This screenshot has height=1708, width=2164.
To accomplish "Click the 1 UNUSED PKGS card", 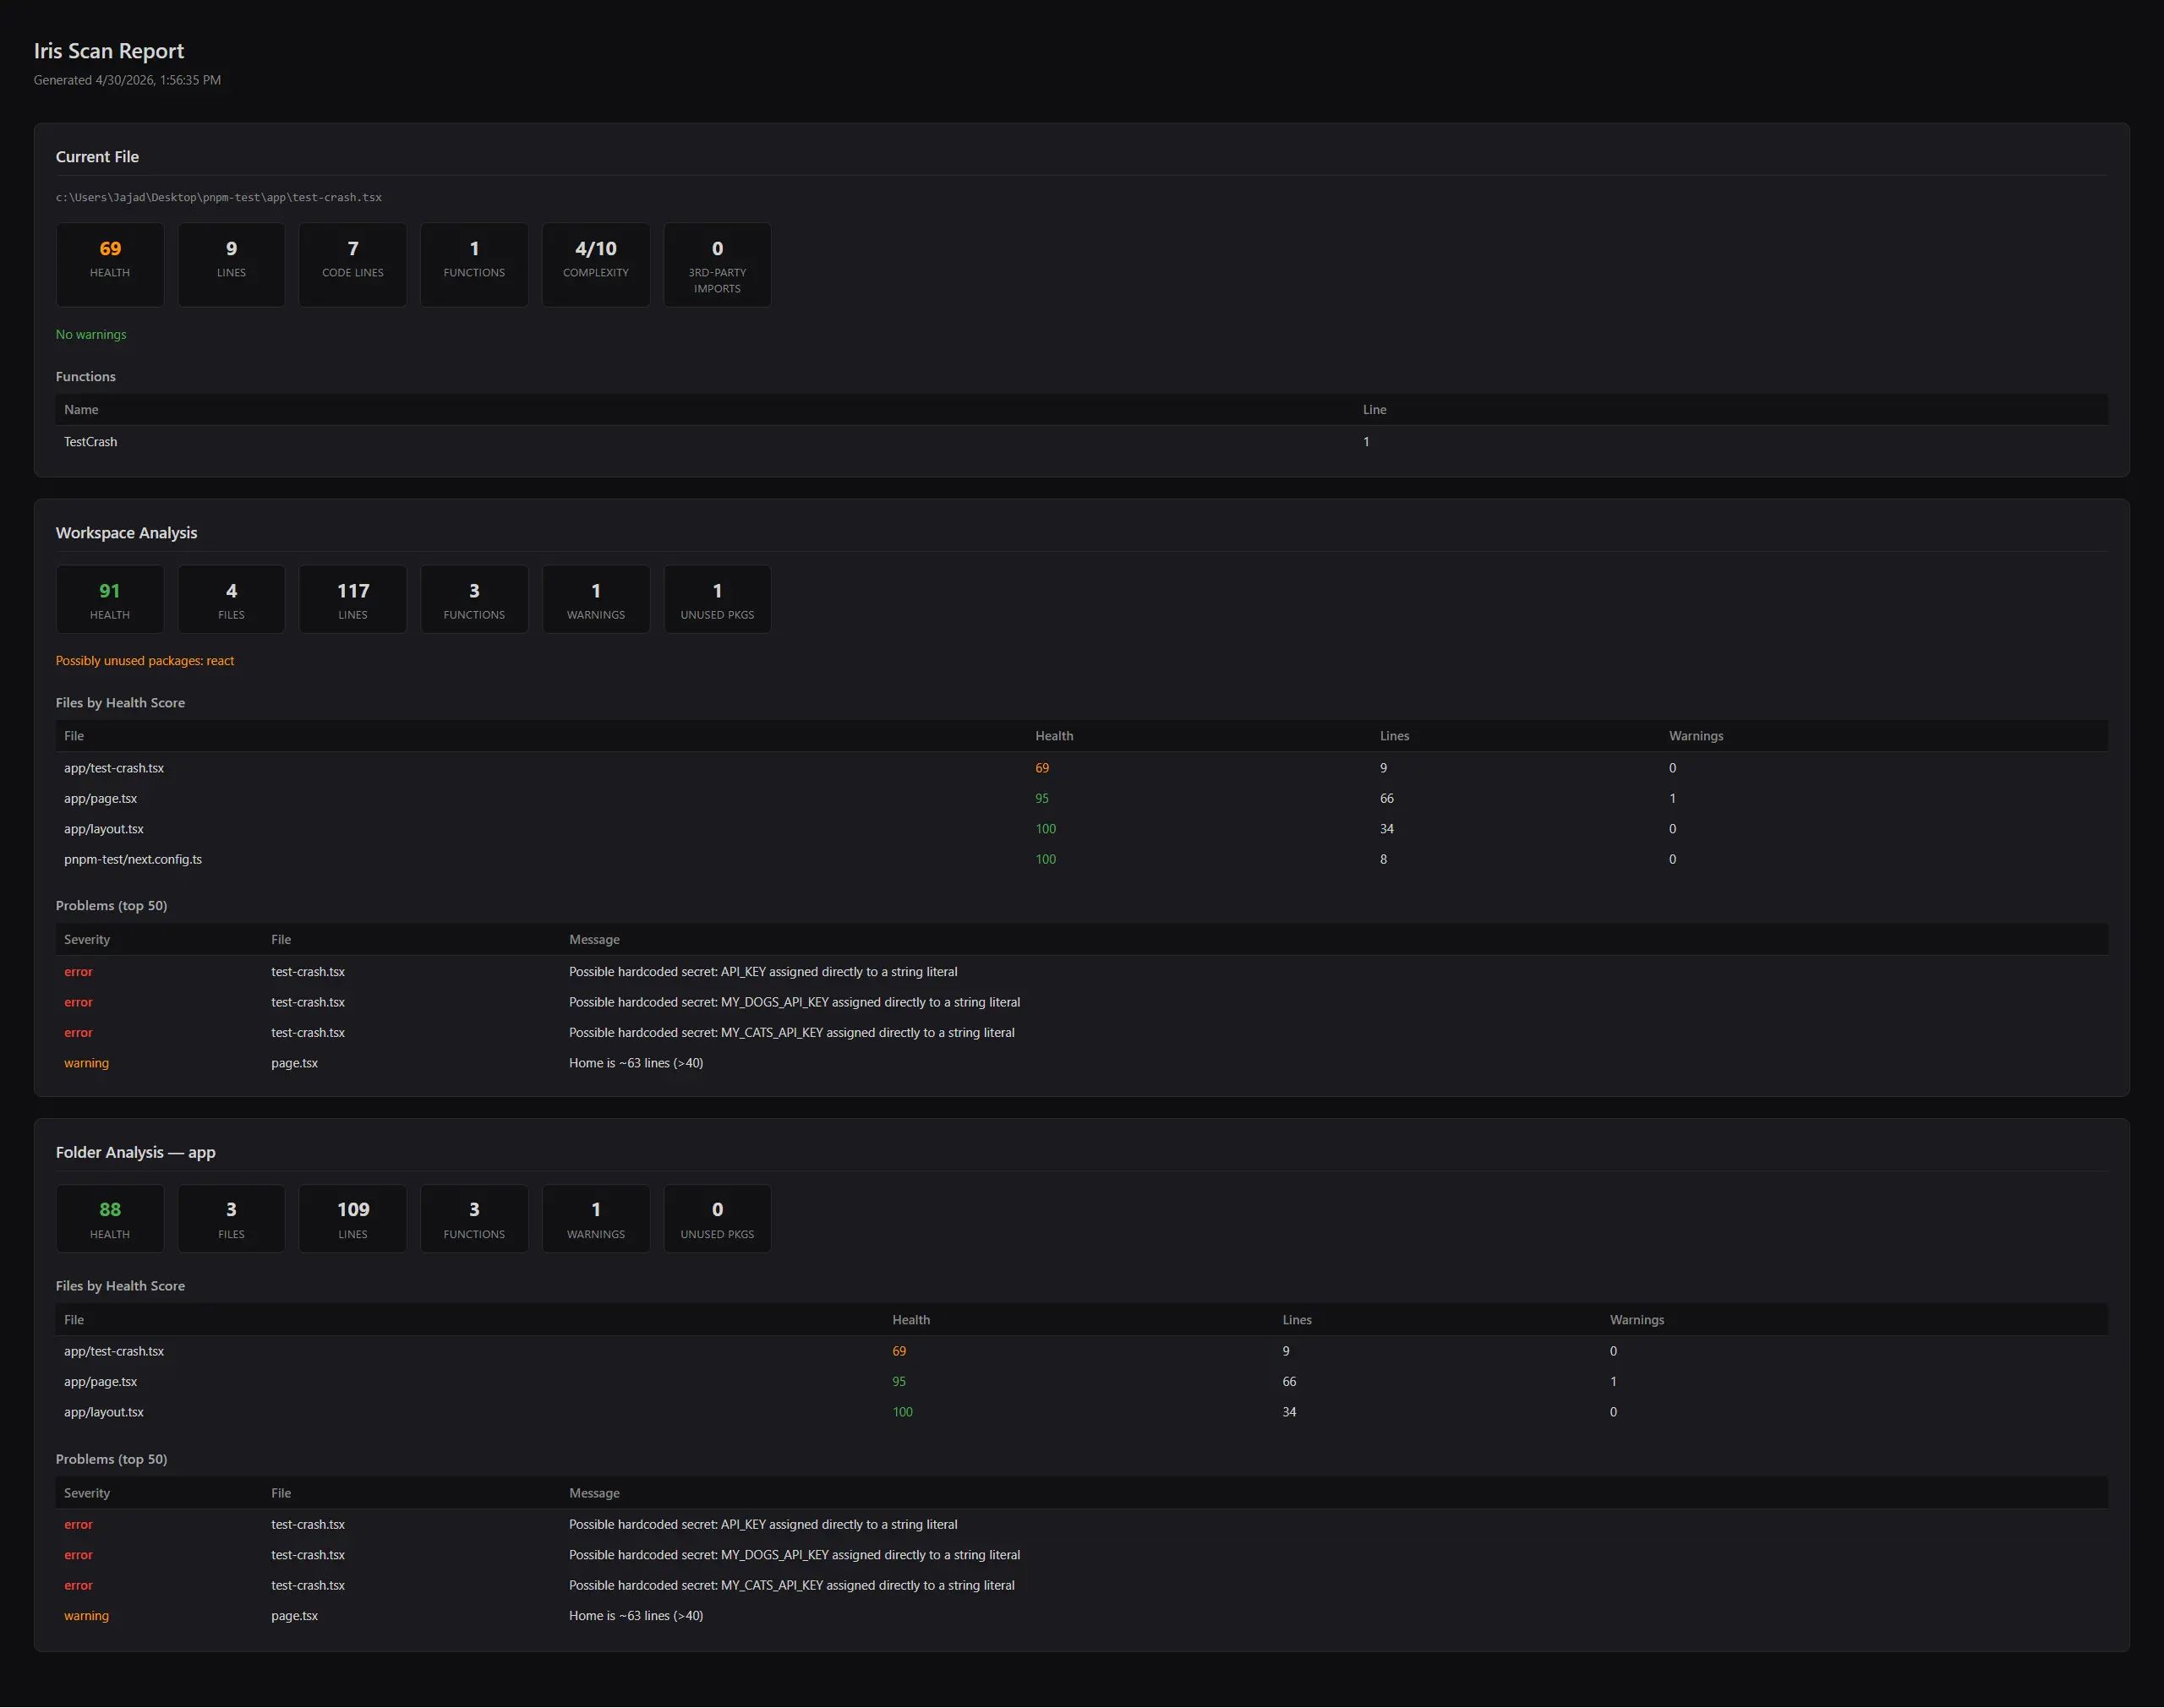I will click(717, 599).
